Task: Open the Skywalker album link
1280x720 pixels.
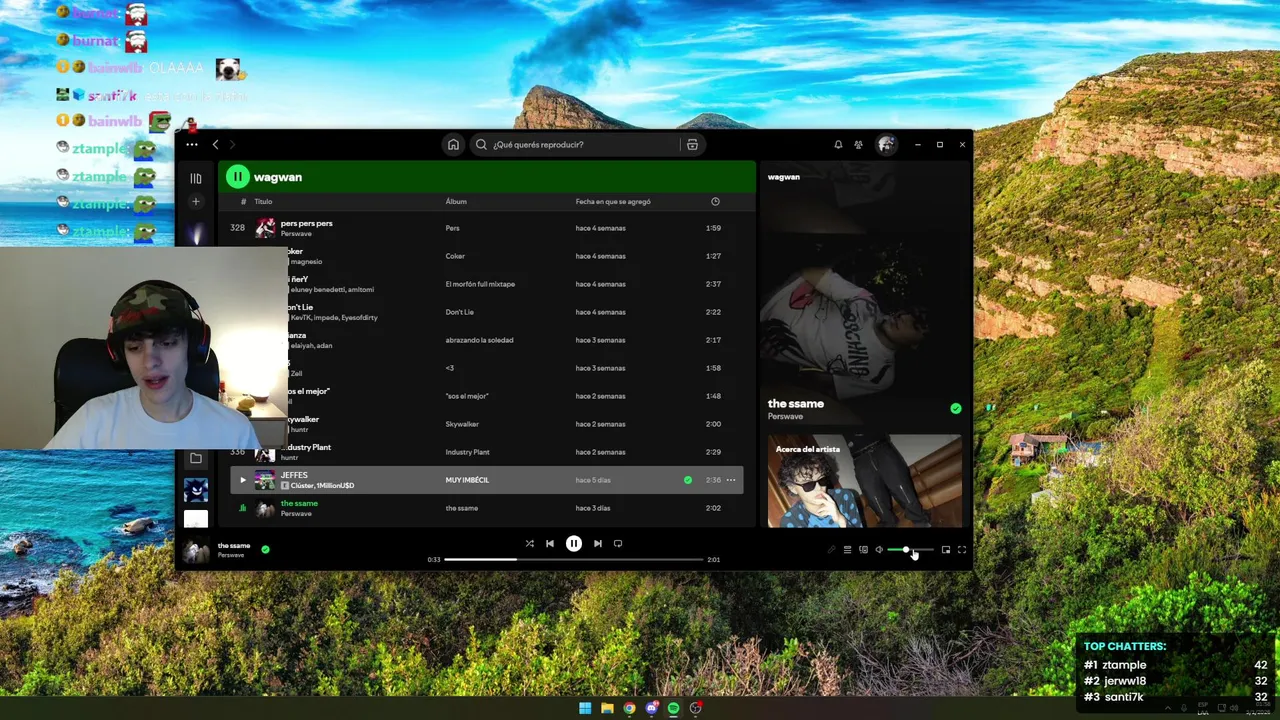Action: point(462,424)
